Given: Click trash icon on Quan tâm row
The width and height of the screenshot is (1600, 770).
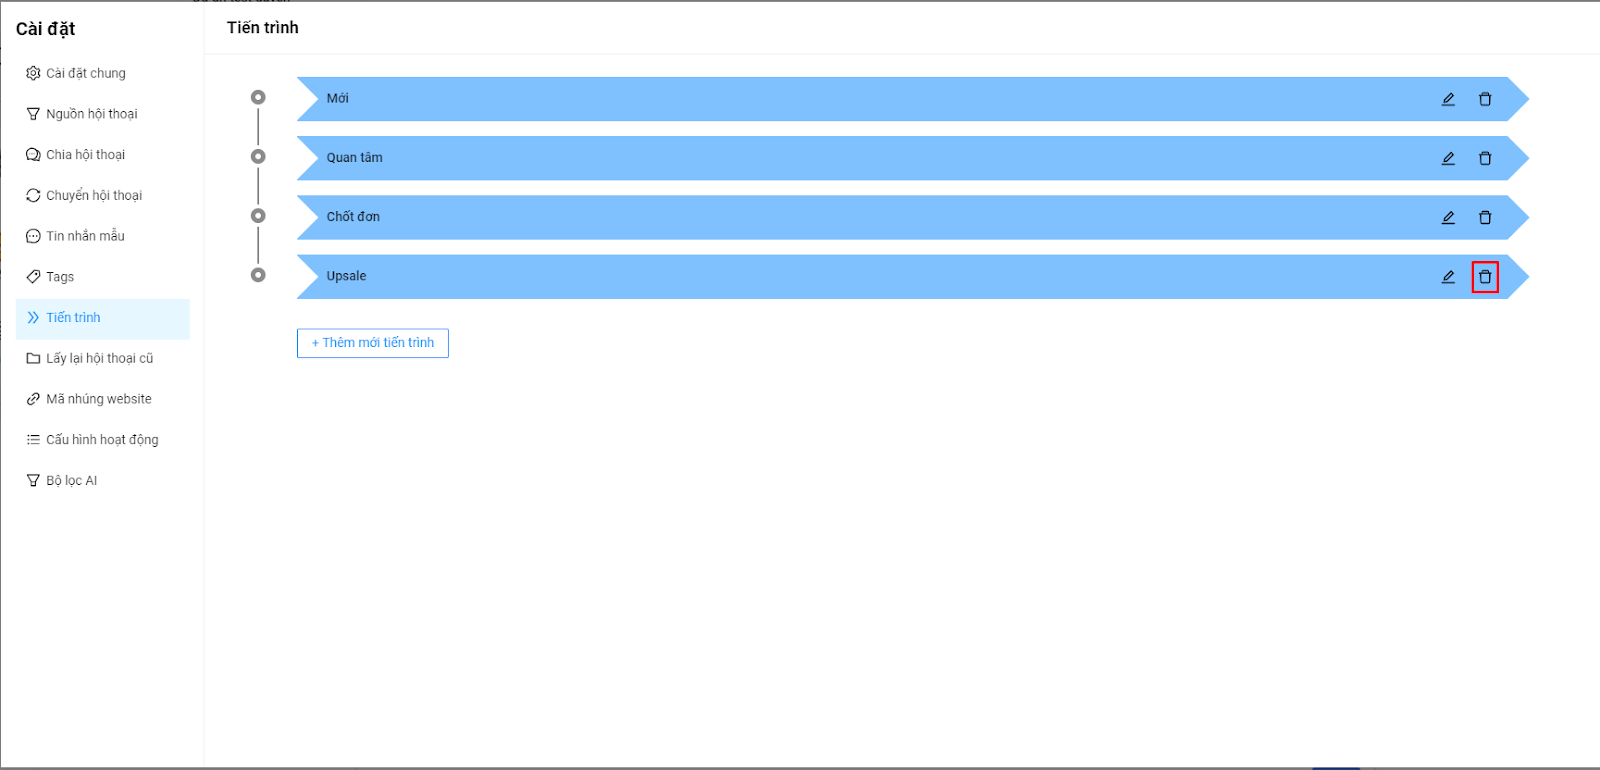Looking at the screenshot, I should pyautogui.click(x=1485, y=158).
